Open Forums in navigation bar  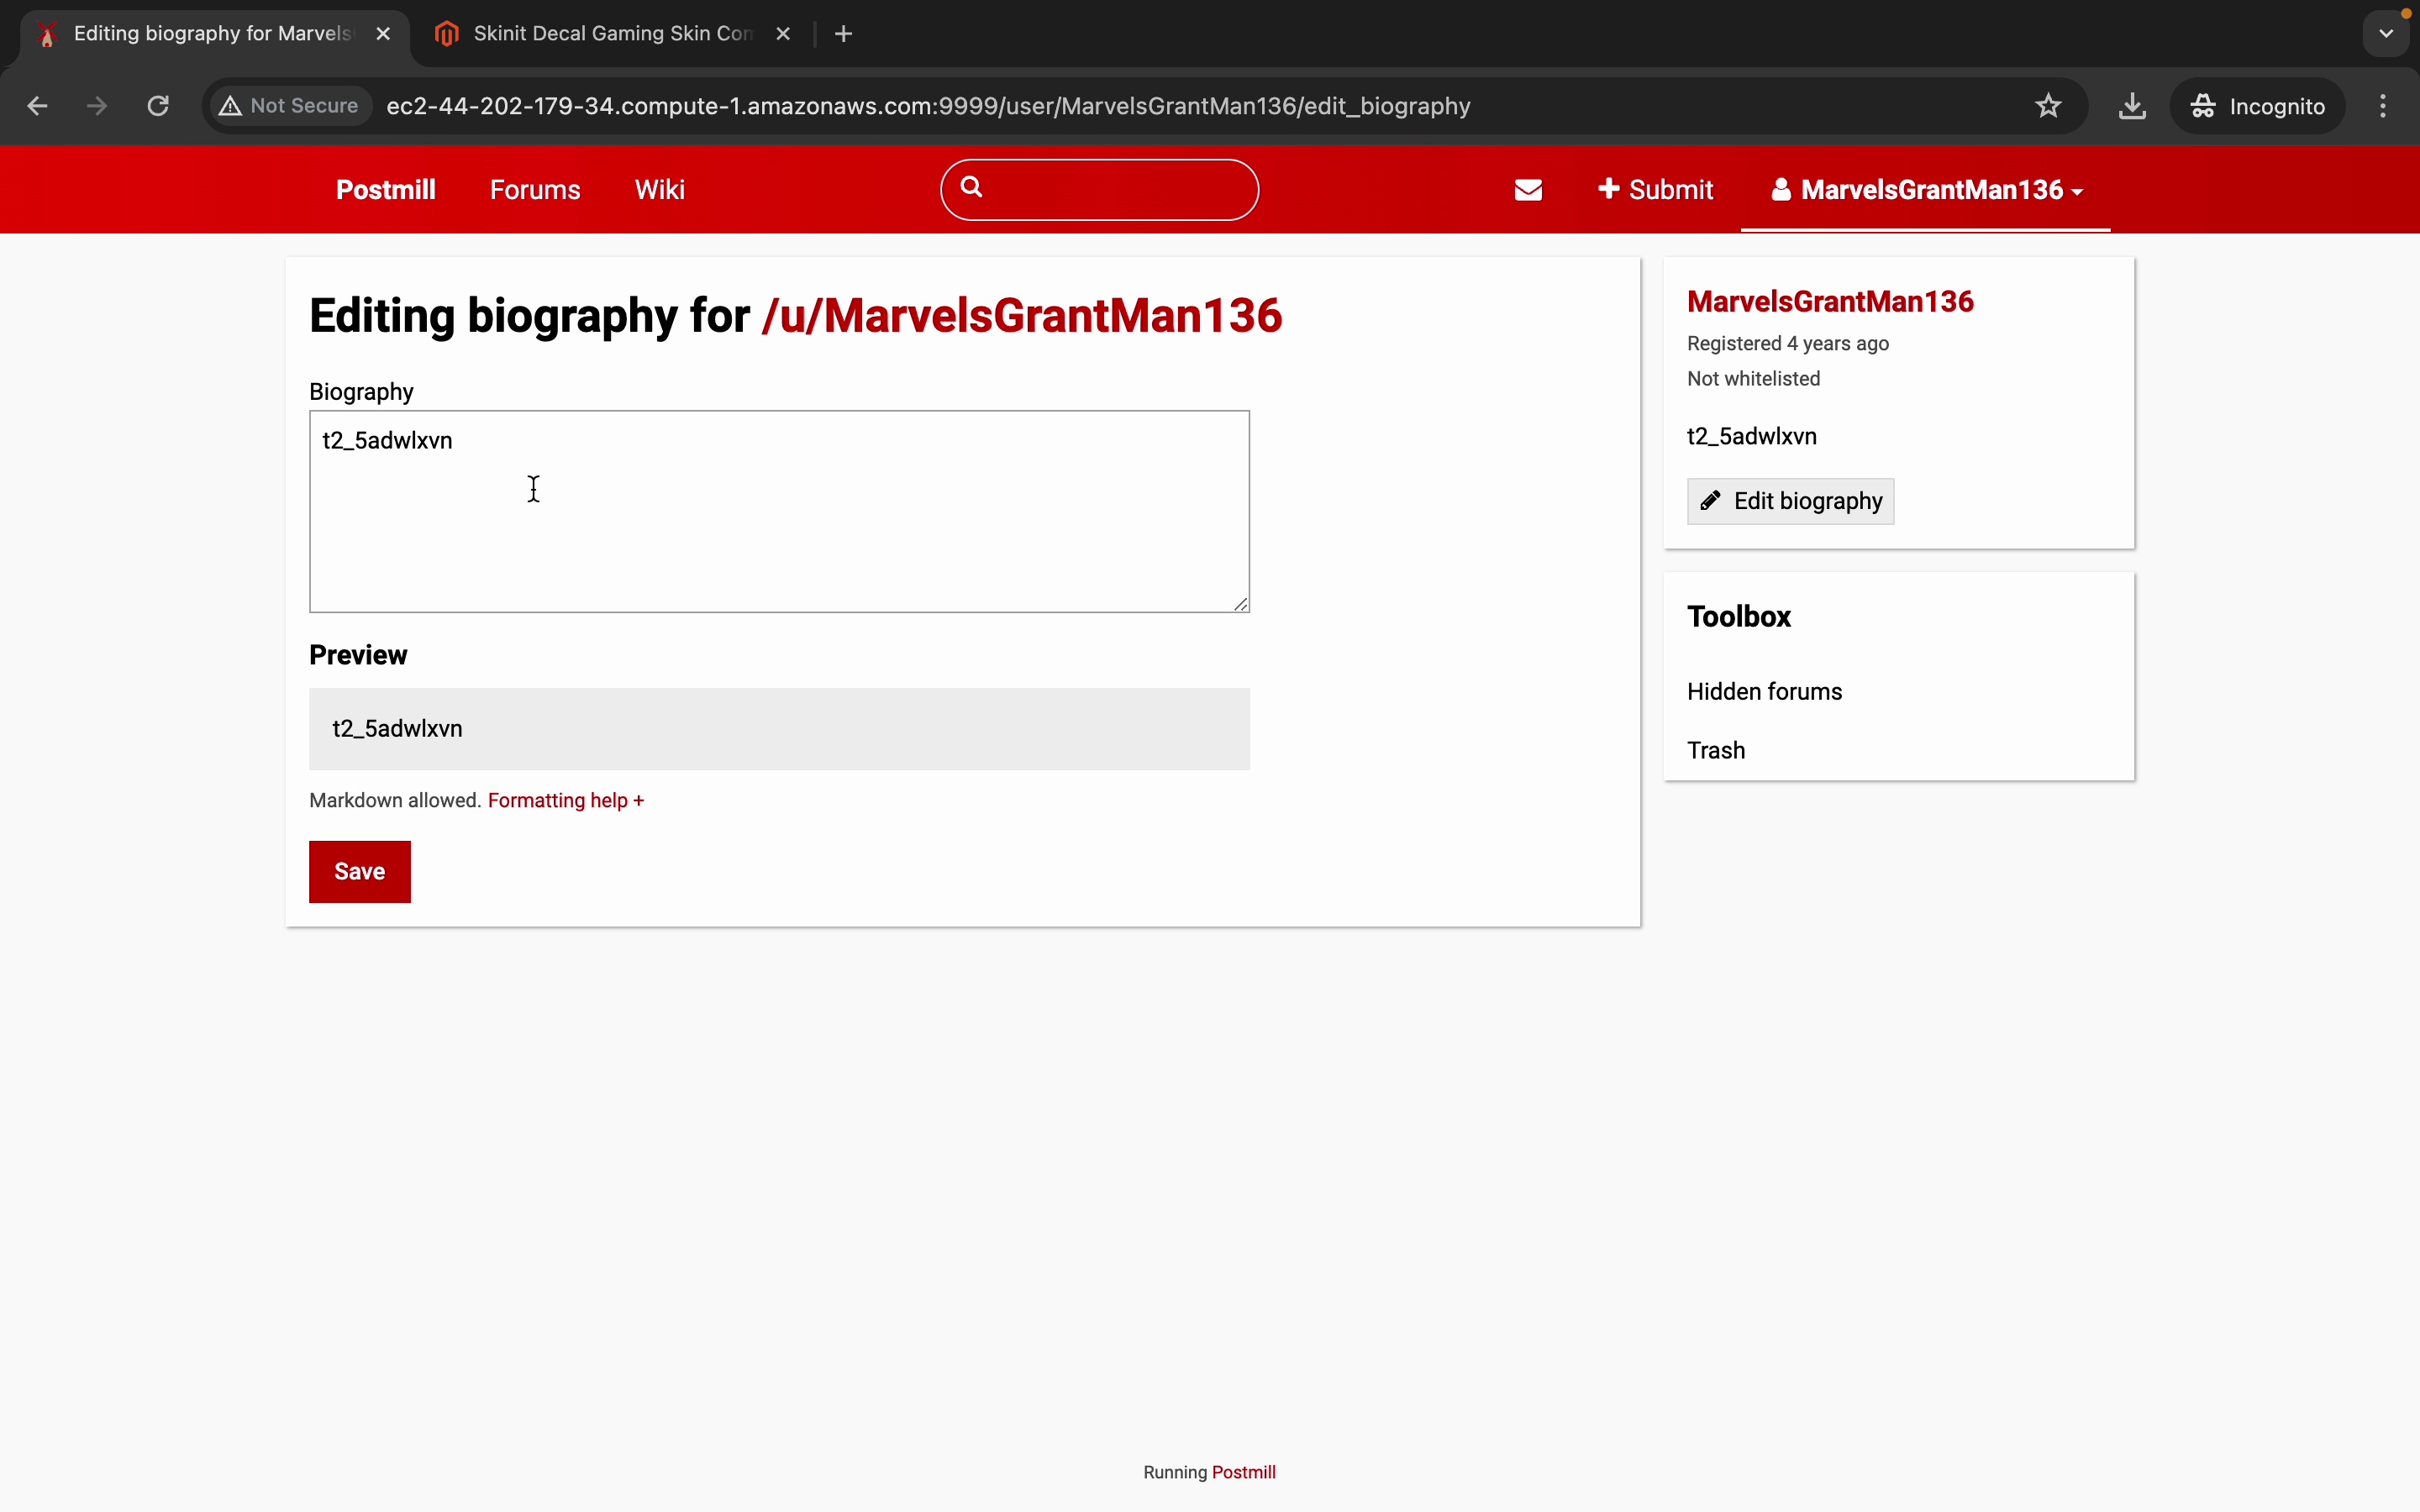tap(535, 190)
